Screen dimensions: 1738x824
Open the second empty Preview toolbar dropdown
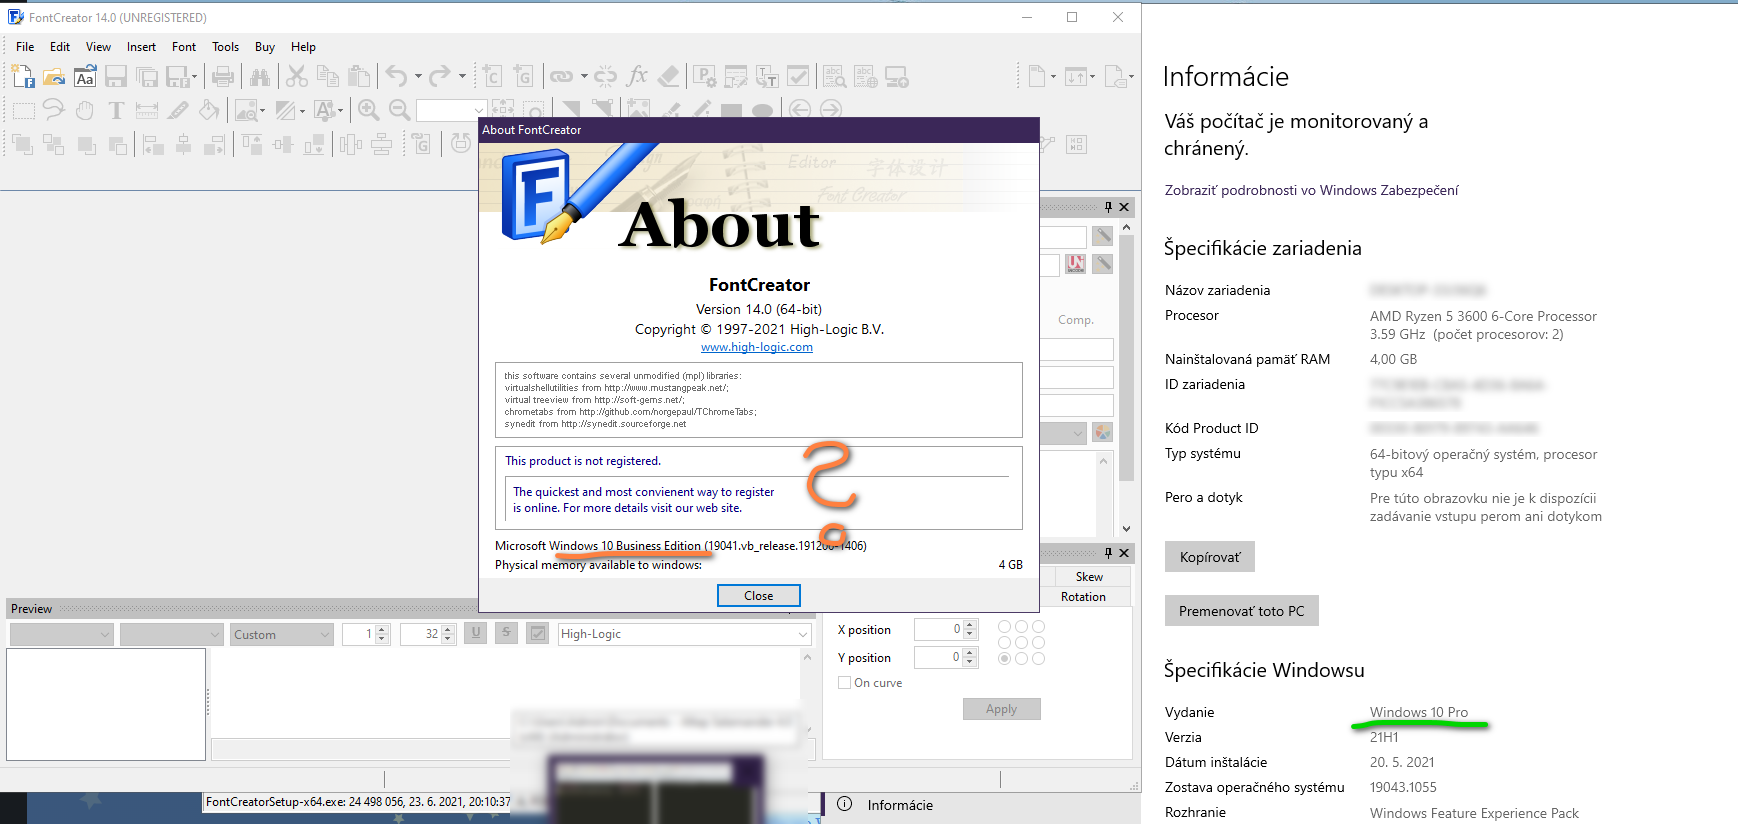click(x=172, y=634)
